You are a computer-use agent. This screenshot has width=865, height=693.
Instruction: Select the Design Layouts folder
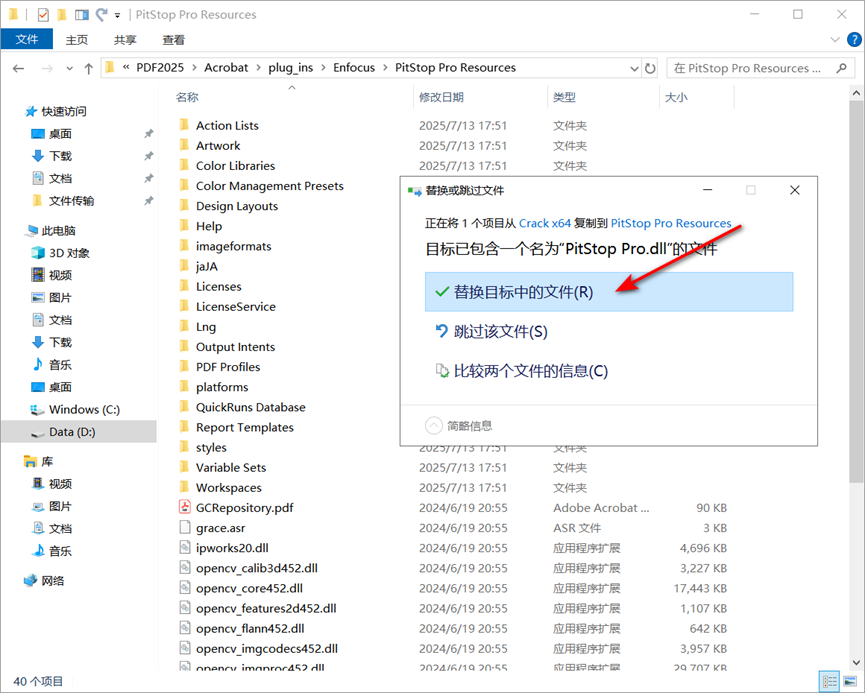(237, 206)
